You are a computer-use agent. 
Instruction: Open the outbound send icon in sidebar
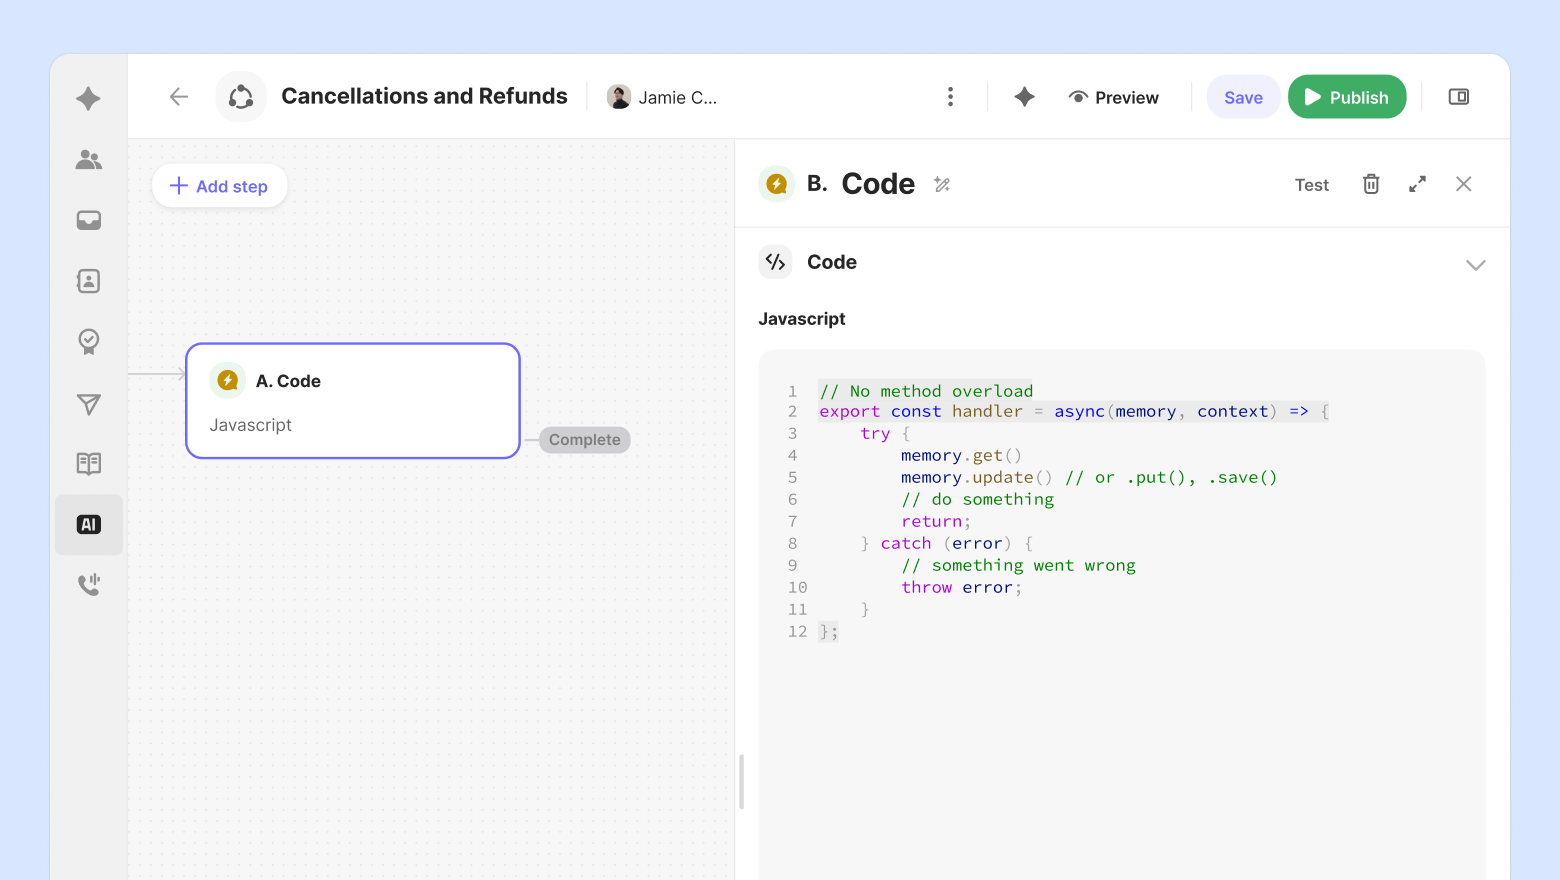(89, 404)
